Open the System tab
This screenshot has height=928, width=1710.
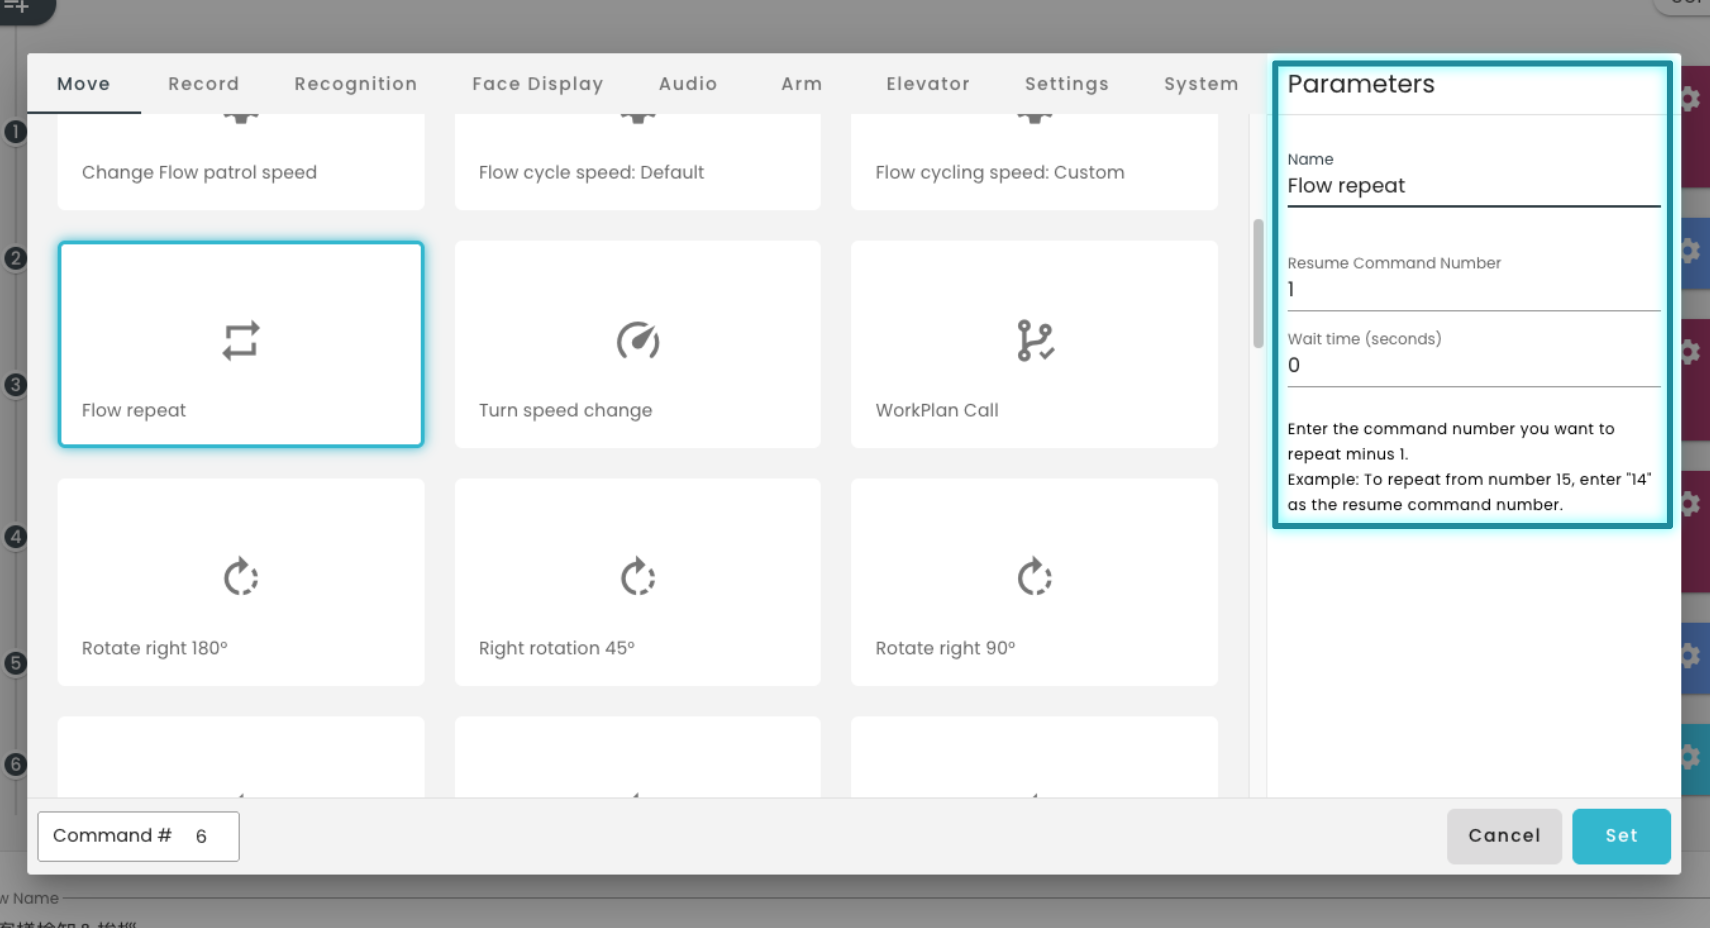click(x=1201, y=84)
